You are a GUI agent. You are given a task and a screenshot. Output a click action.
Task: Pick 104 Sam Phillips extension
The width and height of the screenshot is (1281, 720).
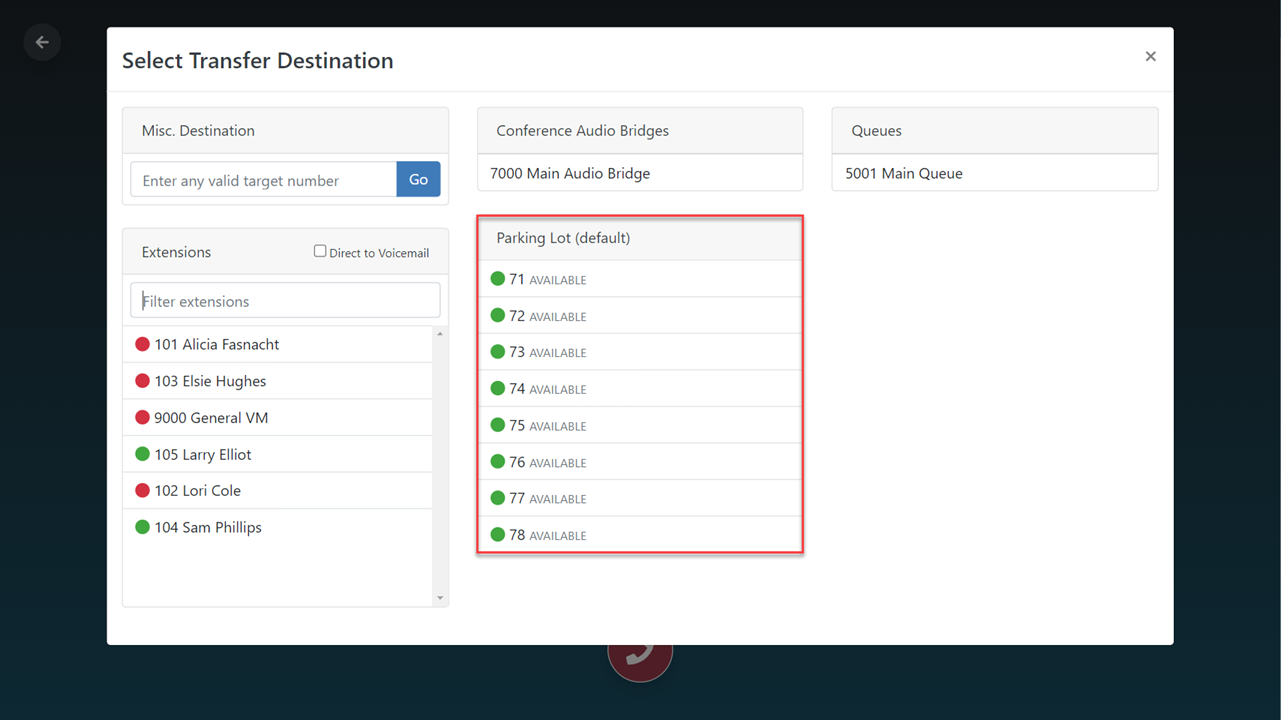click(x=208, y=527)
